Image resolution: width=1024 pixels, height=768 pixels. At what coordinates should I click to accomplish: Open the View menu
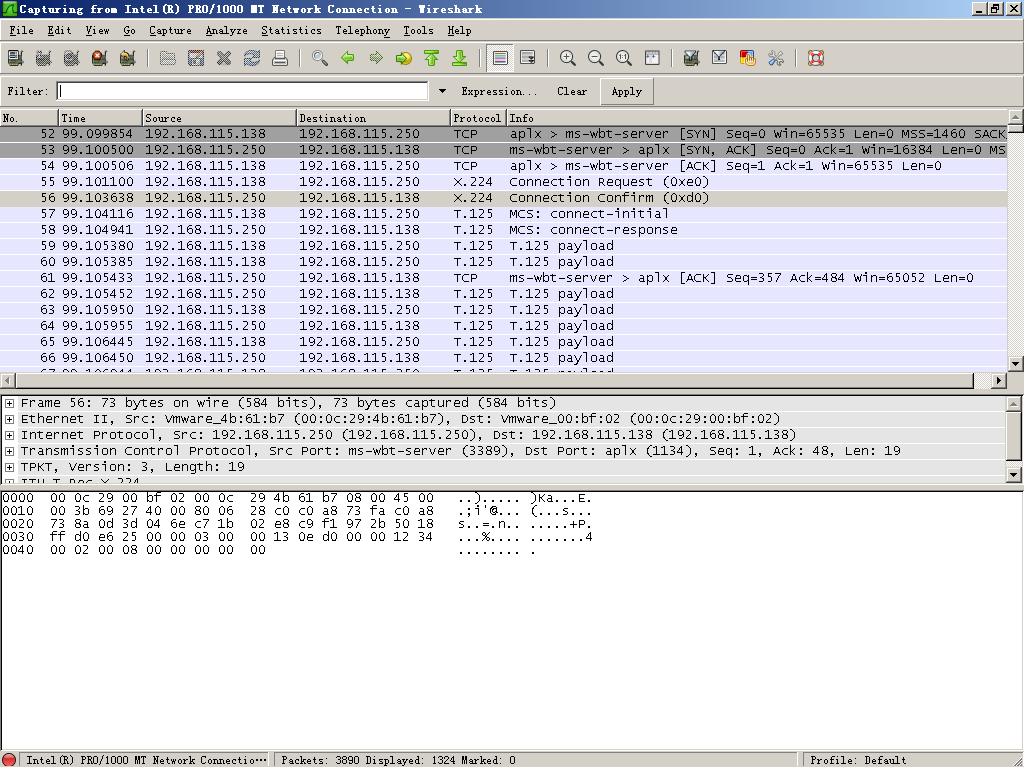click(x=97, y=31)
